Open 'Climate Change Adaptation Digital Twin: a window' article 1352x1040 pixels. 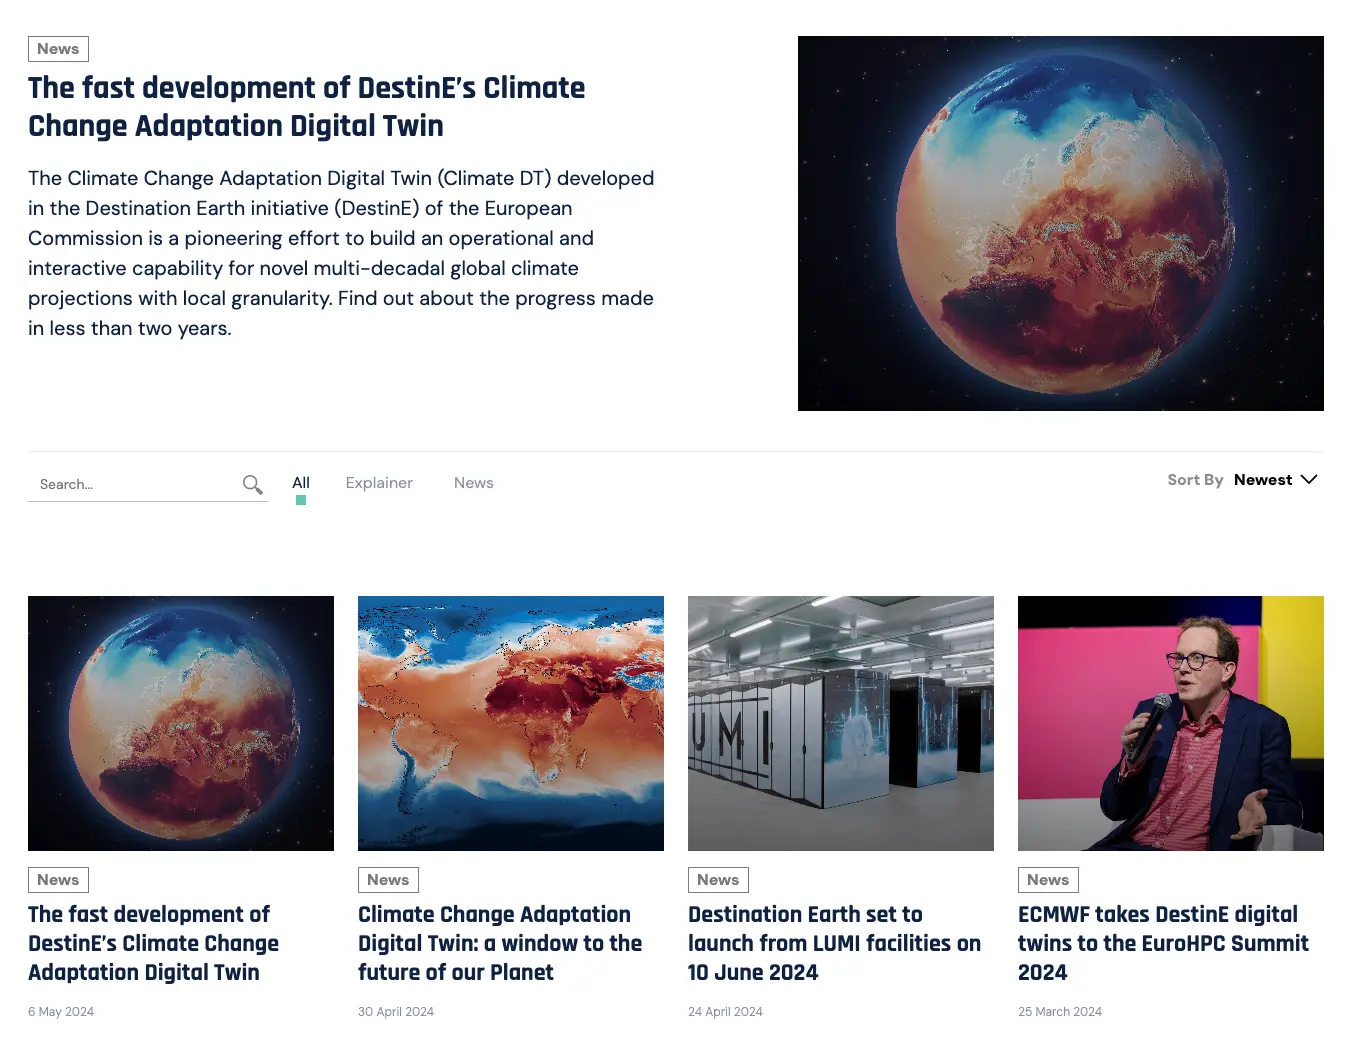(500, 943)
